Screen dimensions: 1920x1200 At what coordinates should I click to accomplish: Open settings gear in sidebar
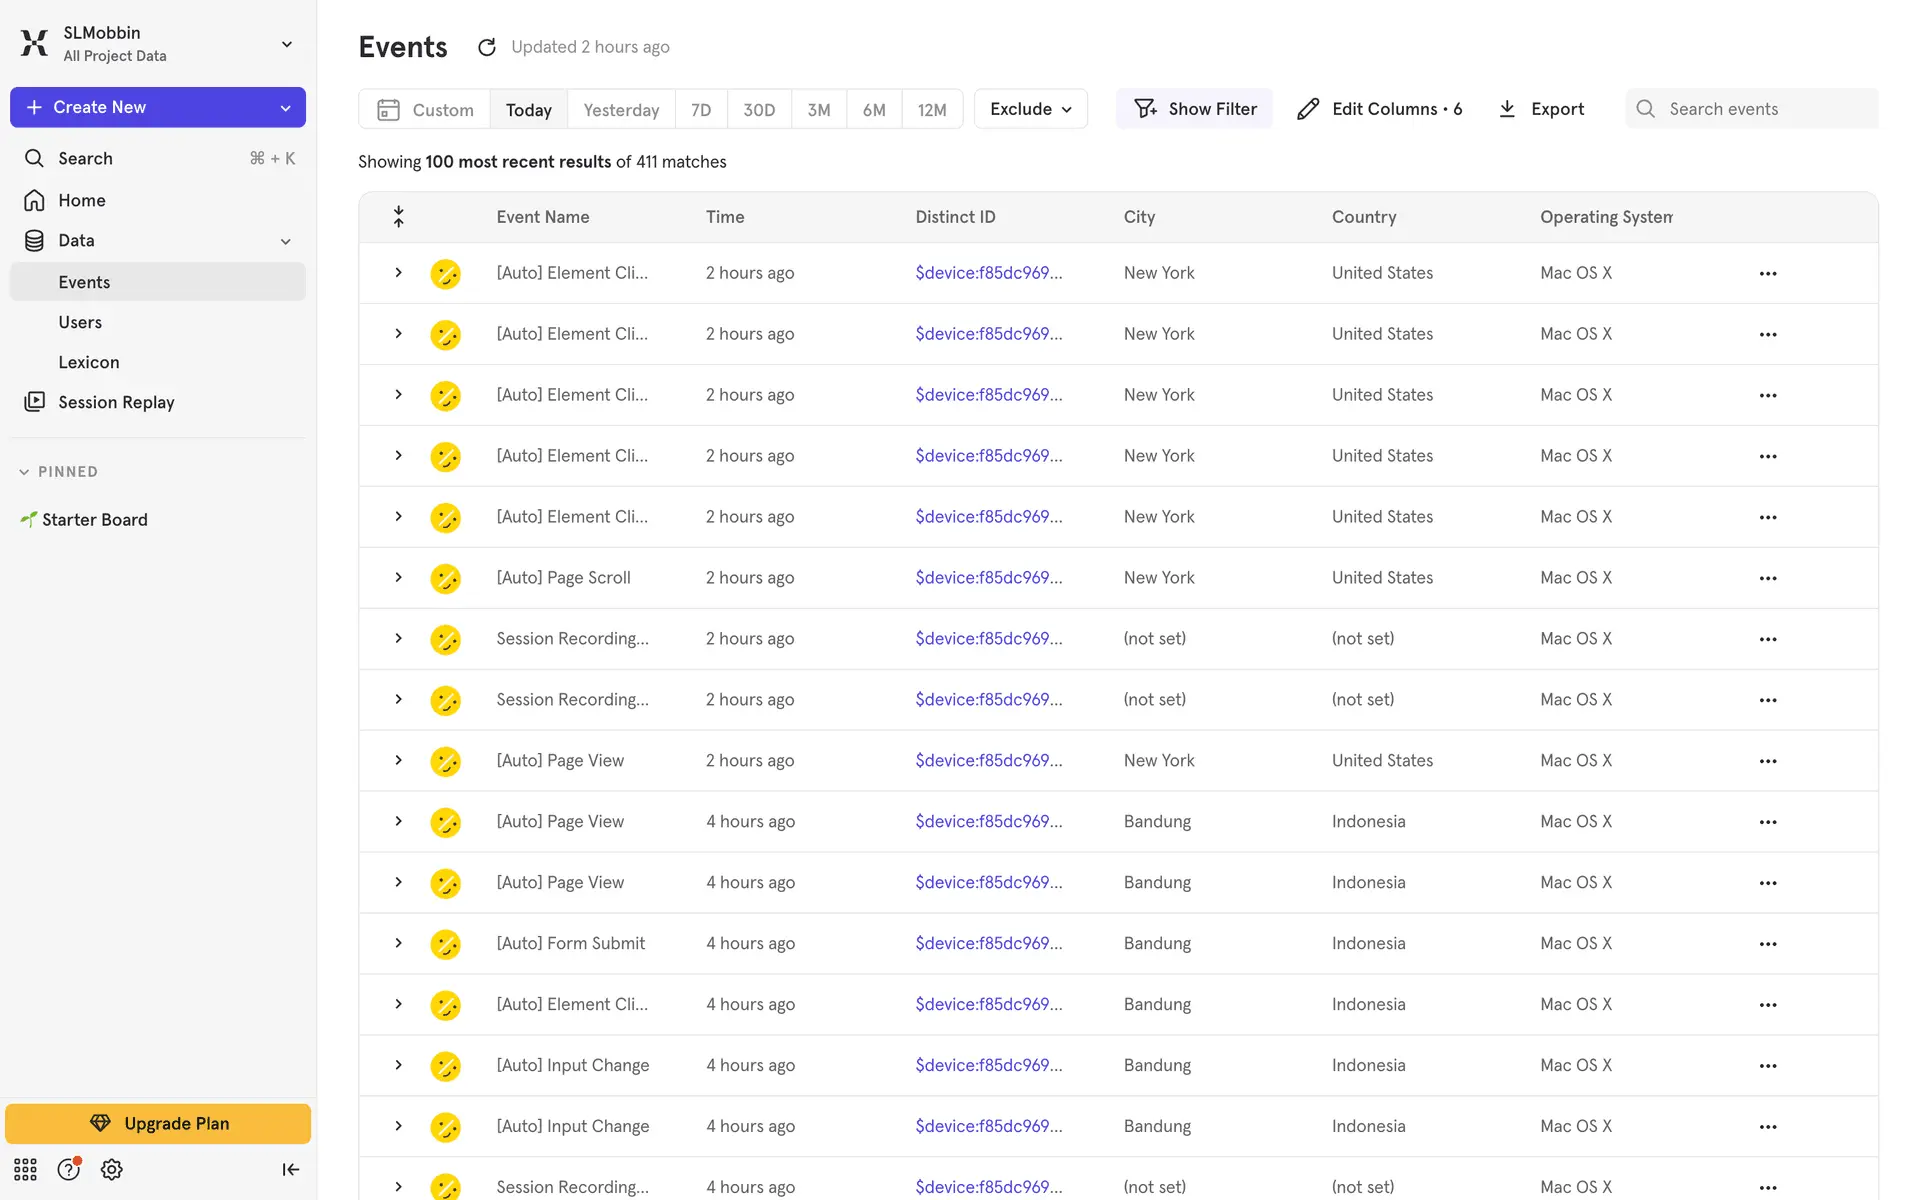click(x=112, y=1169)
